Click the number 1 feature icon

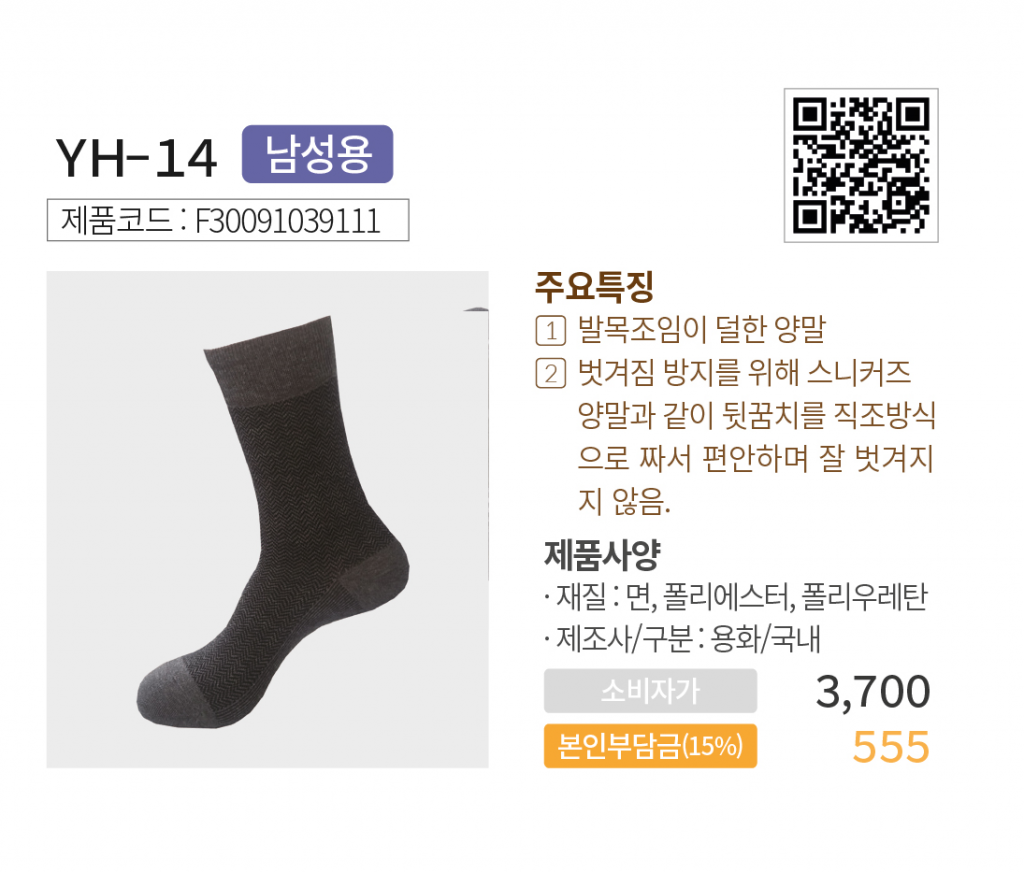pos(551,330)
